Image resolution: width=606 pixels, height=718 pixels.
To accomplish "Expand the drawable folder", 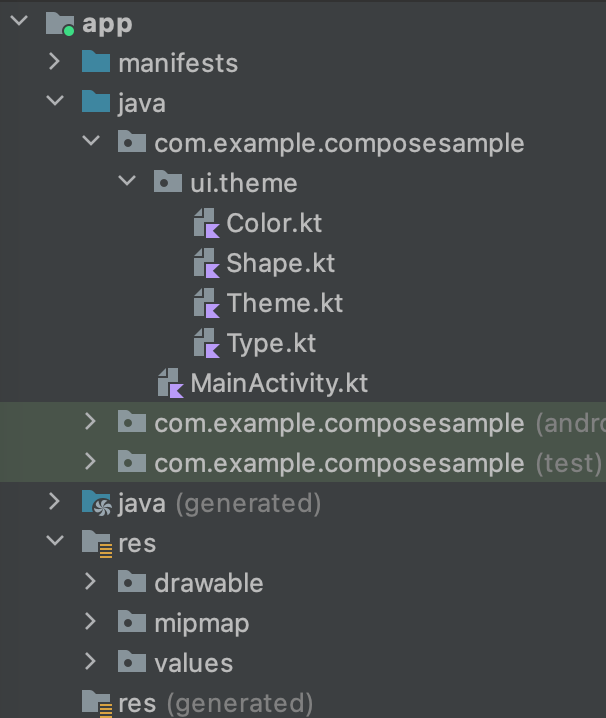I will pyautogui.click(x=90, y=582).
